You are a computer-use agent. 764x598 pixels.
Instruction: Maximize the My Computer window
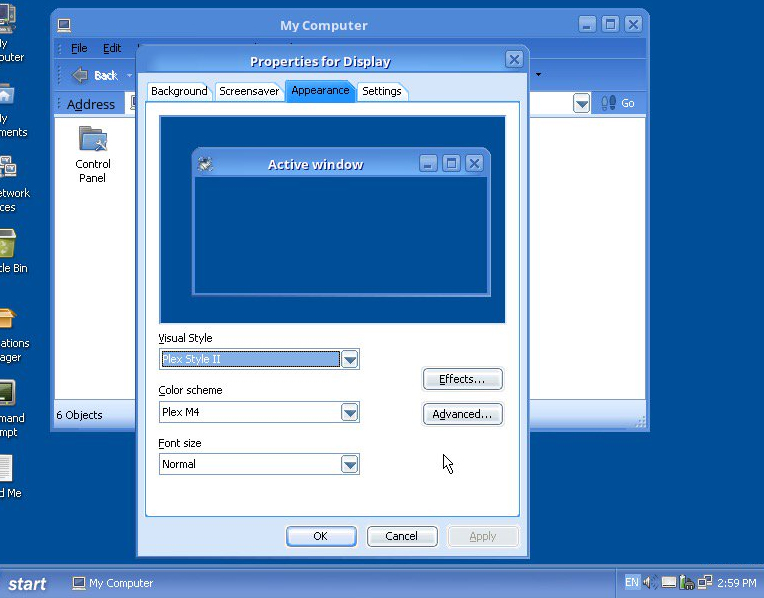(610, 24)
